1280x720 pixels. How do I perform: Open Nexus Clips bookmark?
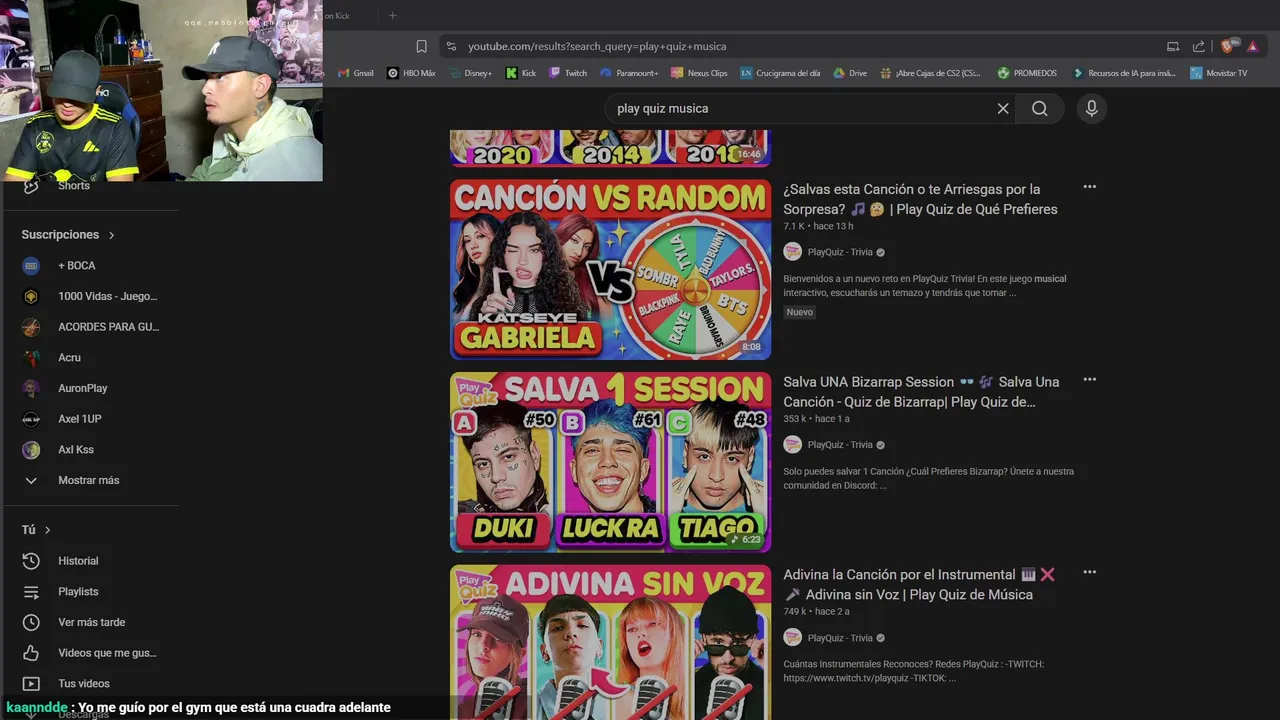tap(699, 73)
